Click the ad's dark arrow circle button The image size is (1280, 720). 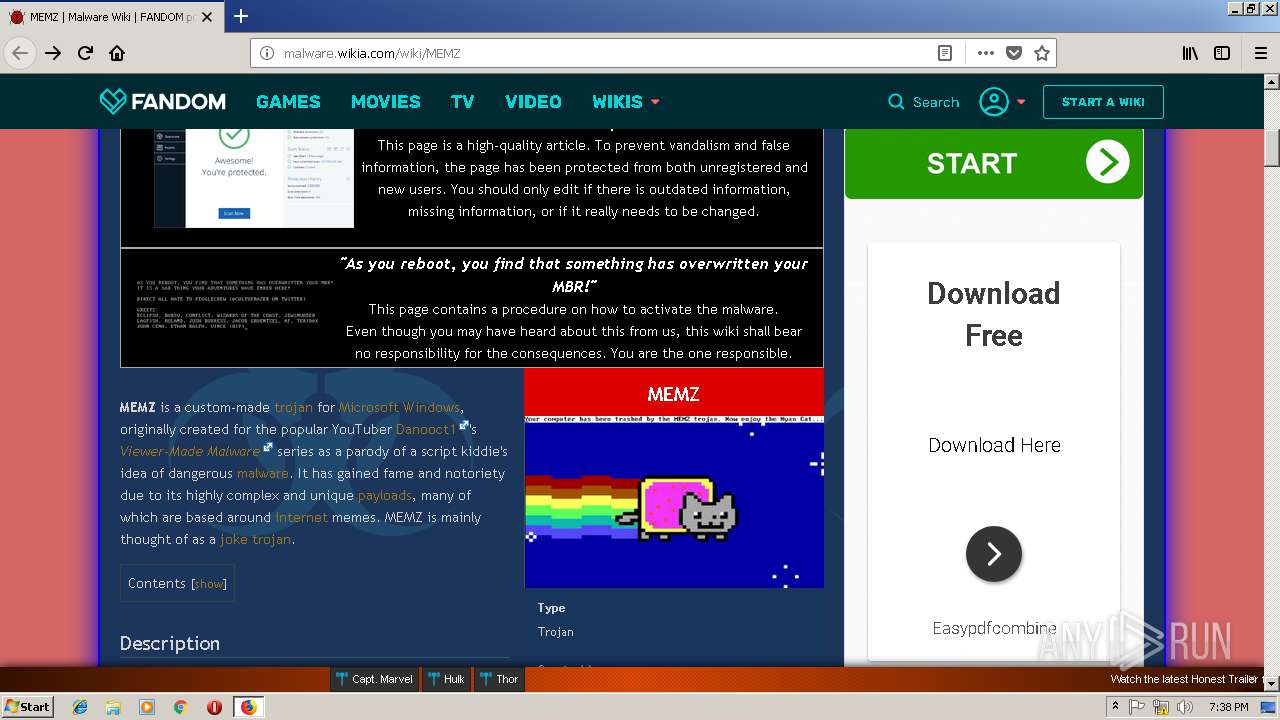click(x=994, y=554)
